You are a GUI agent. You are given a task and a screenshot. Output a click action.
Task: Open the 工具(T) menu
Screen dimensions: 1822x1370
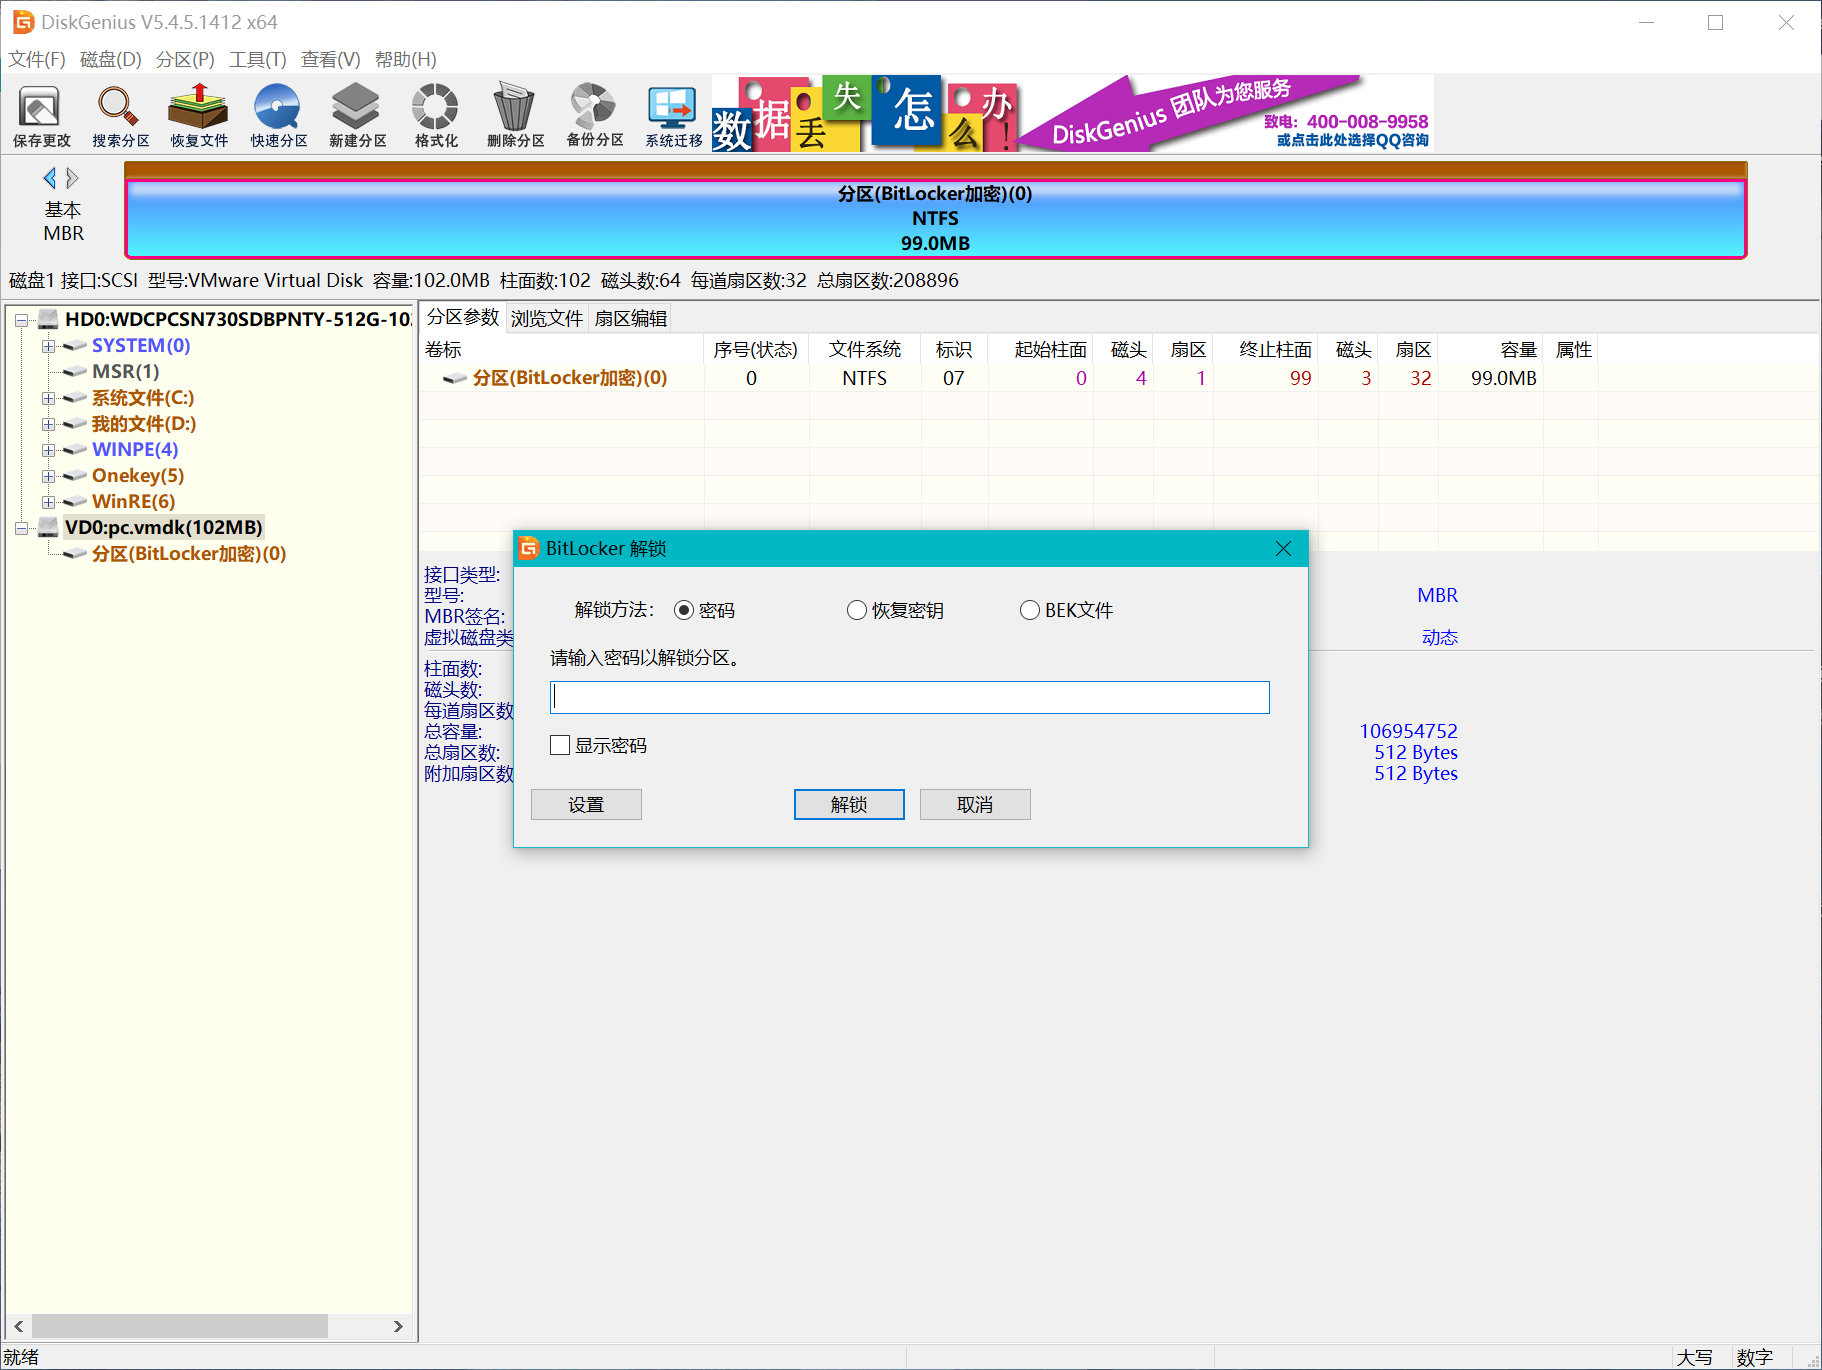click(258, 59)
